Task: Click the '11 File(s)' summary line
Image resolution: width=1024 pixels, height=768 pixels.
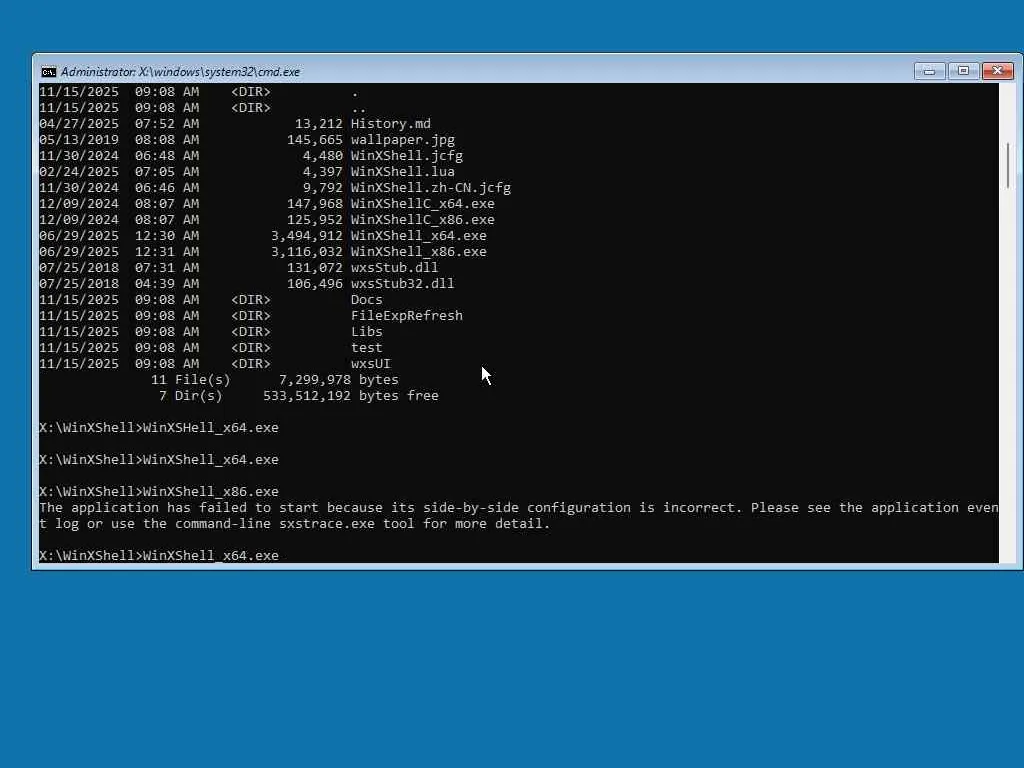Action: (x=191, y=379)
